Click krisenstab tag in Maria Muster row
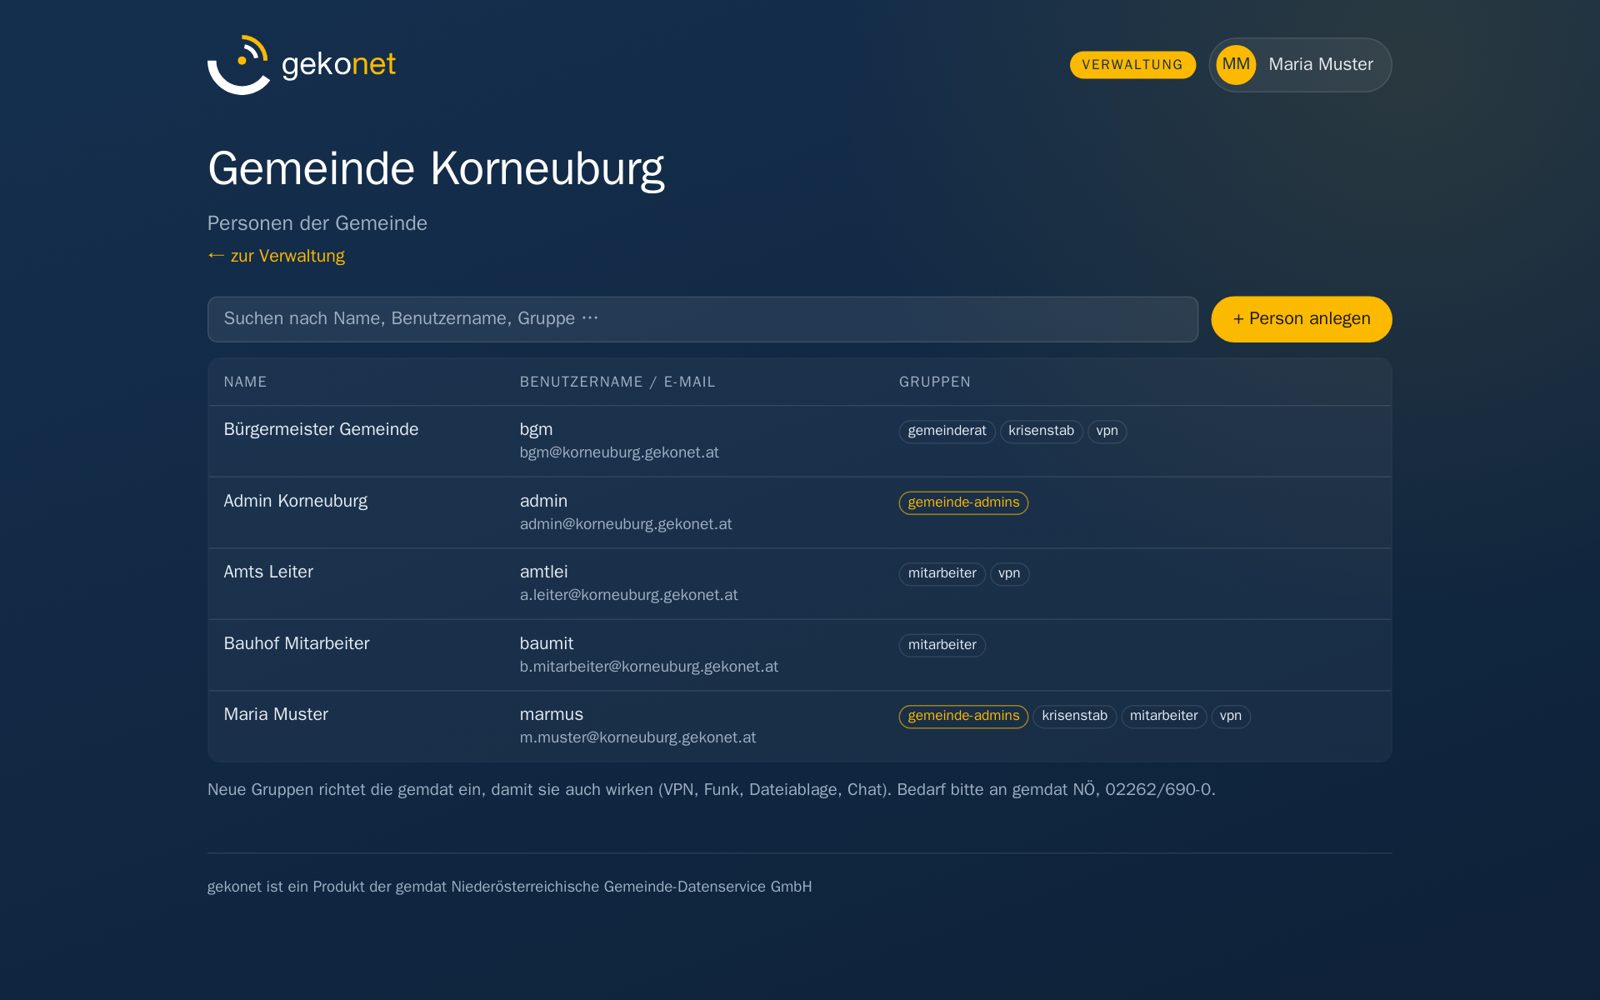The width and height of the screenshot is (1600, 1000). click(x=1075, y=716)
